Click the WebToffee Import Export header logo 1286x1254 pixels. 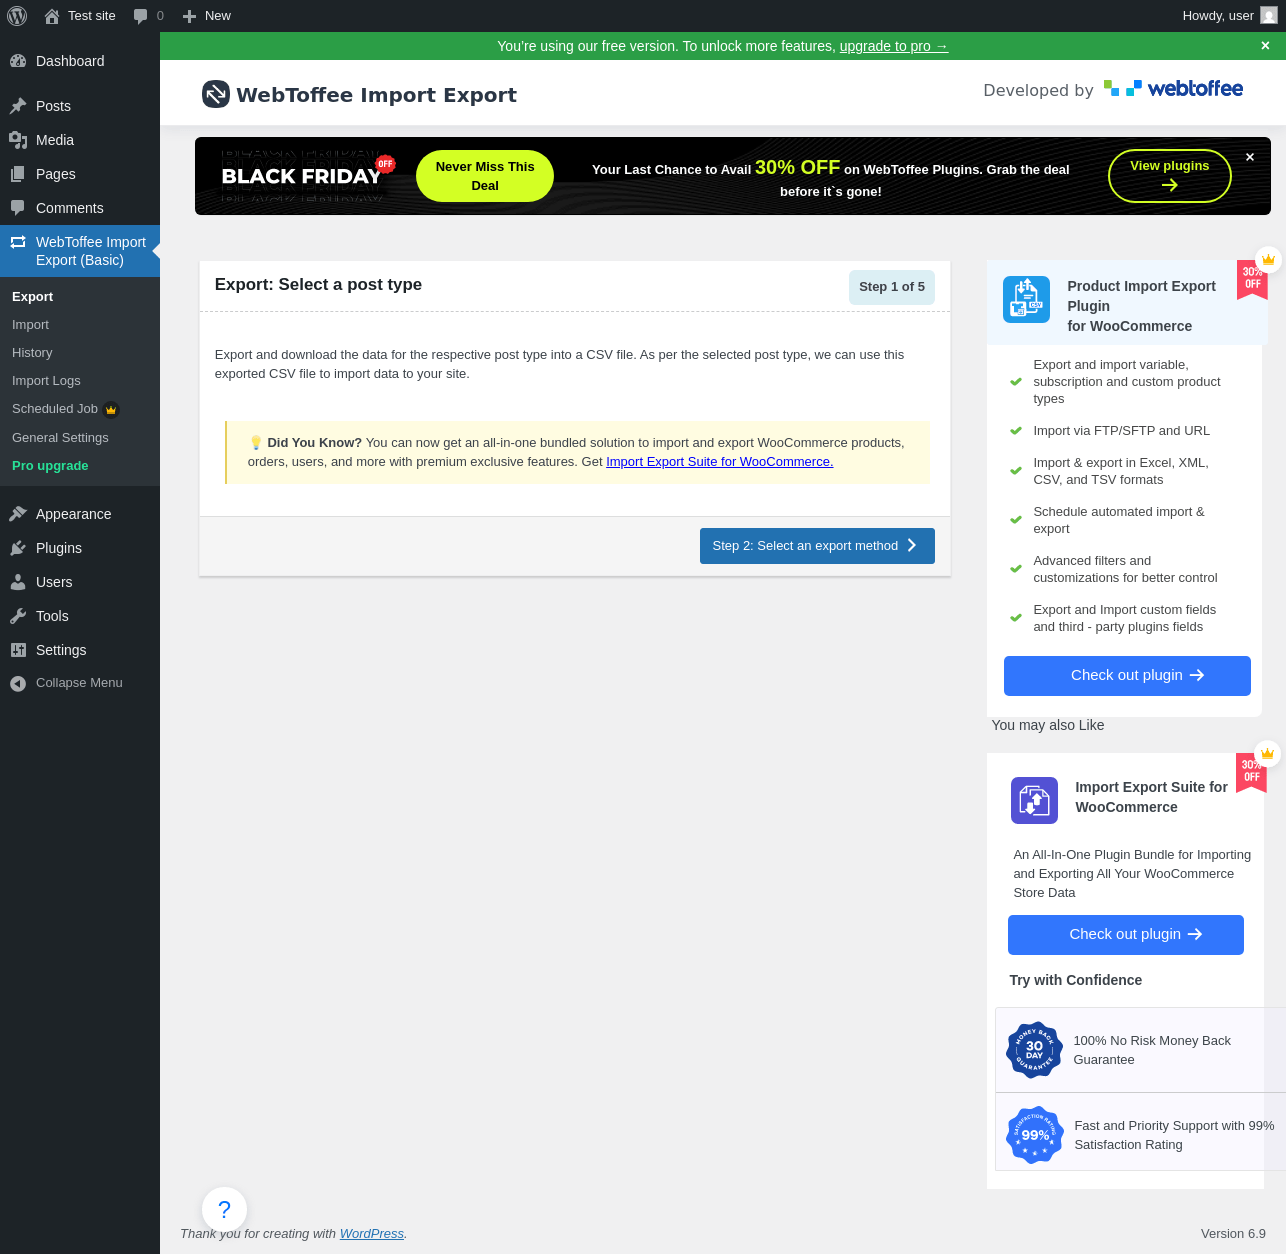216,94
